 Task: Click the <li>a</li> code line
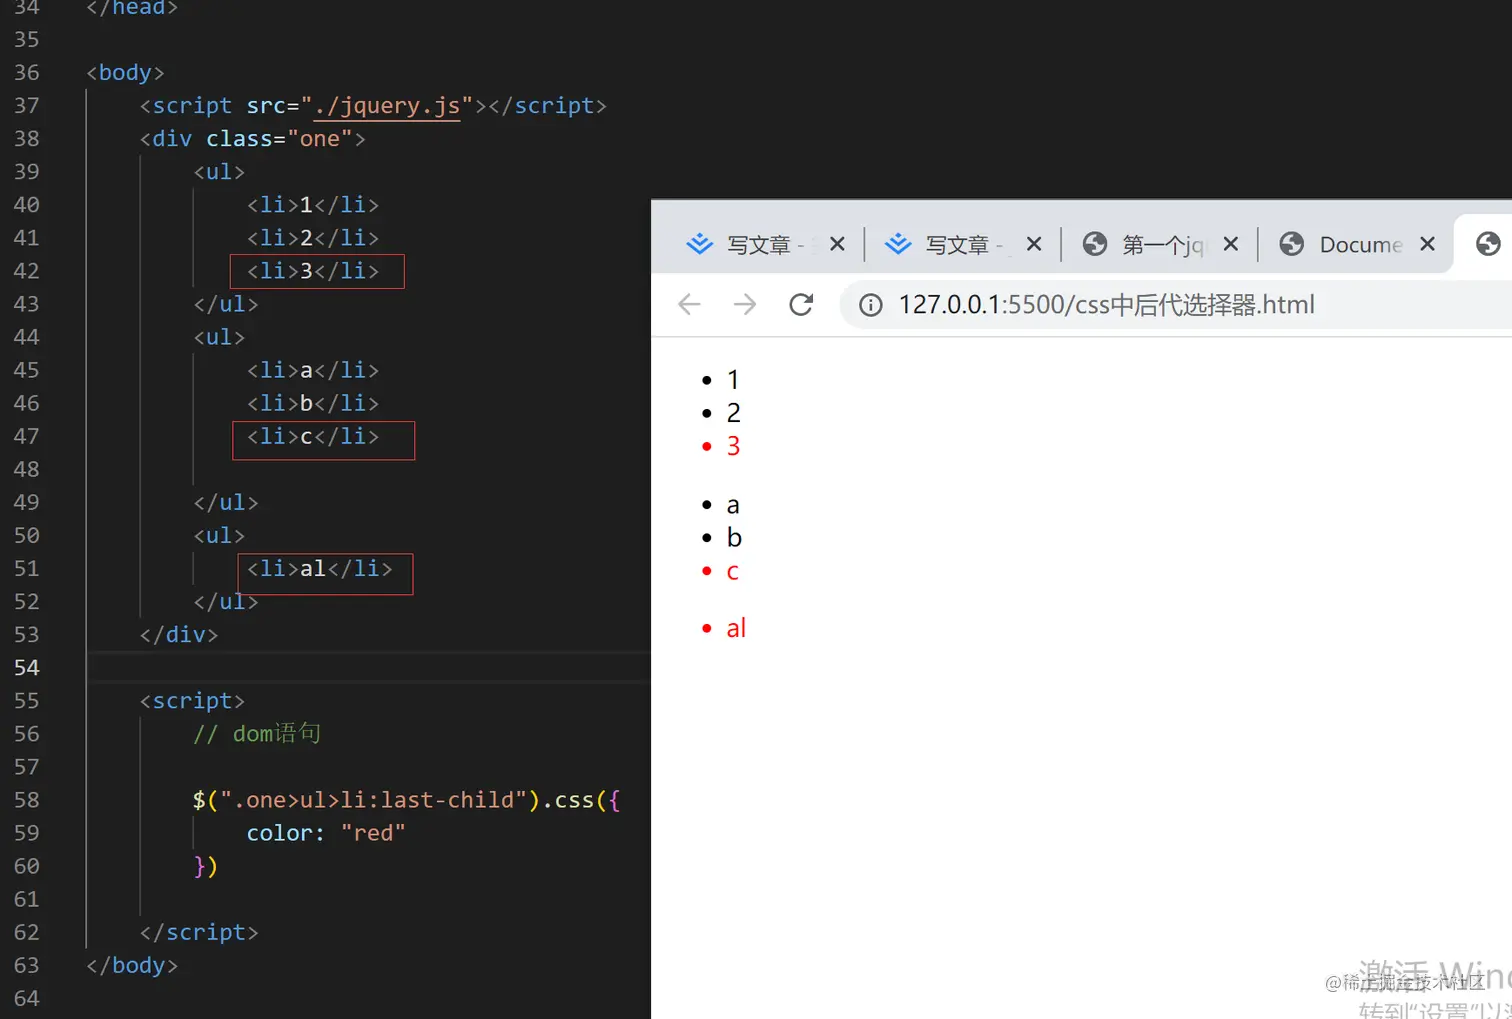click(x=313, y=370)
